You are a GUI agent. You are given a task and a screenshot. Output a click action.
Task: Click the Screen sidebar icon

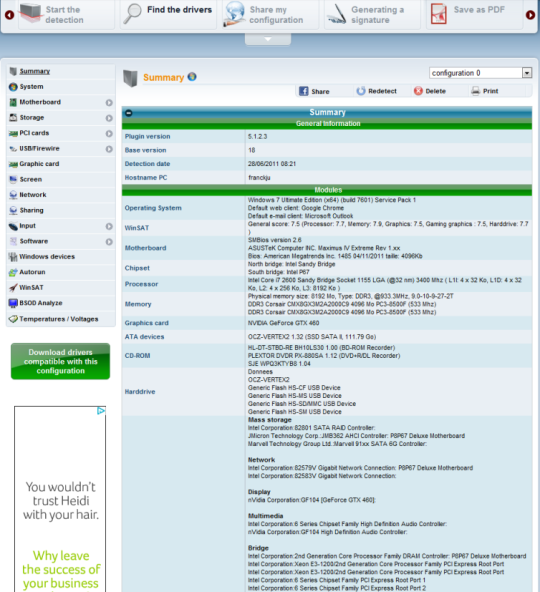pyautogui.click(x=13, y=180)
